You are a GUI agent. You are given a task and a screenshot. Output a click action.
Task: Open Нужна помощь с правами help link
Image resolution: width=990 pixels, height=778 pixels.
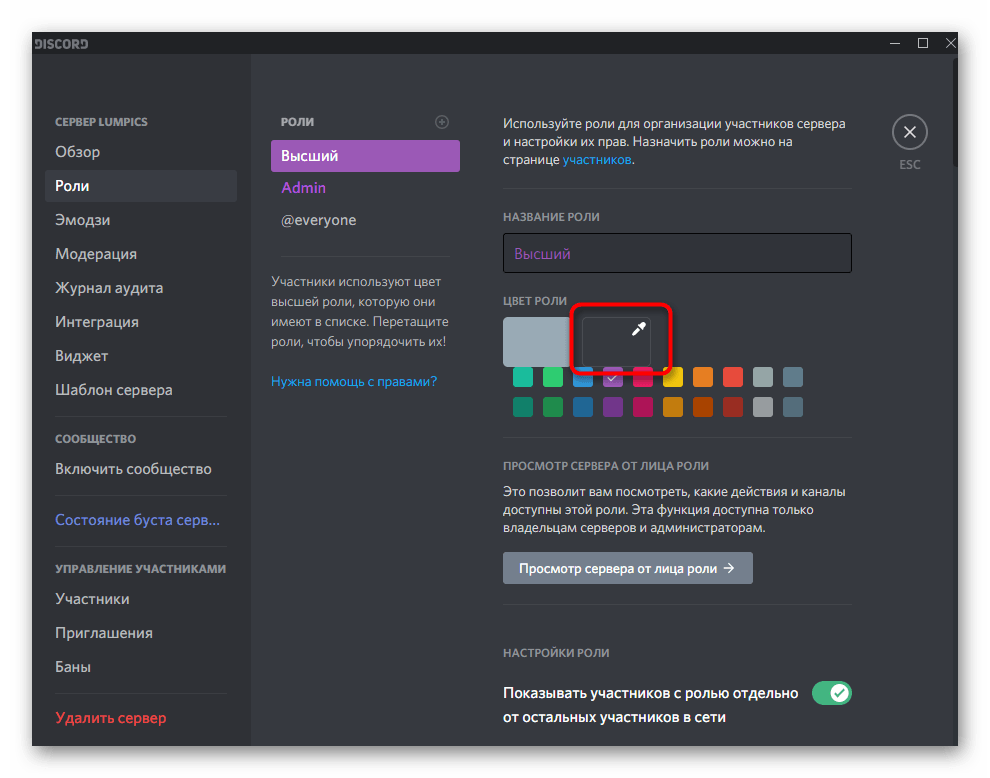pyautogui.click(x=354, y=381)
